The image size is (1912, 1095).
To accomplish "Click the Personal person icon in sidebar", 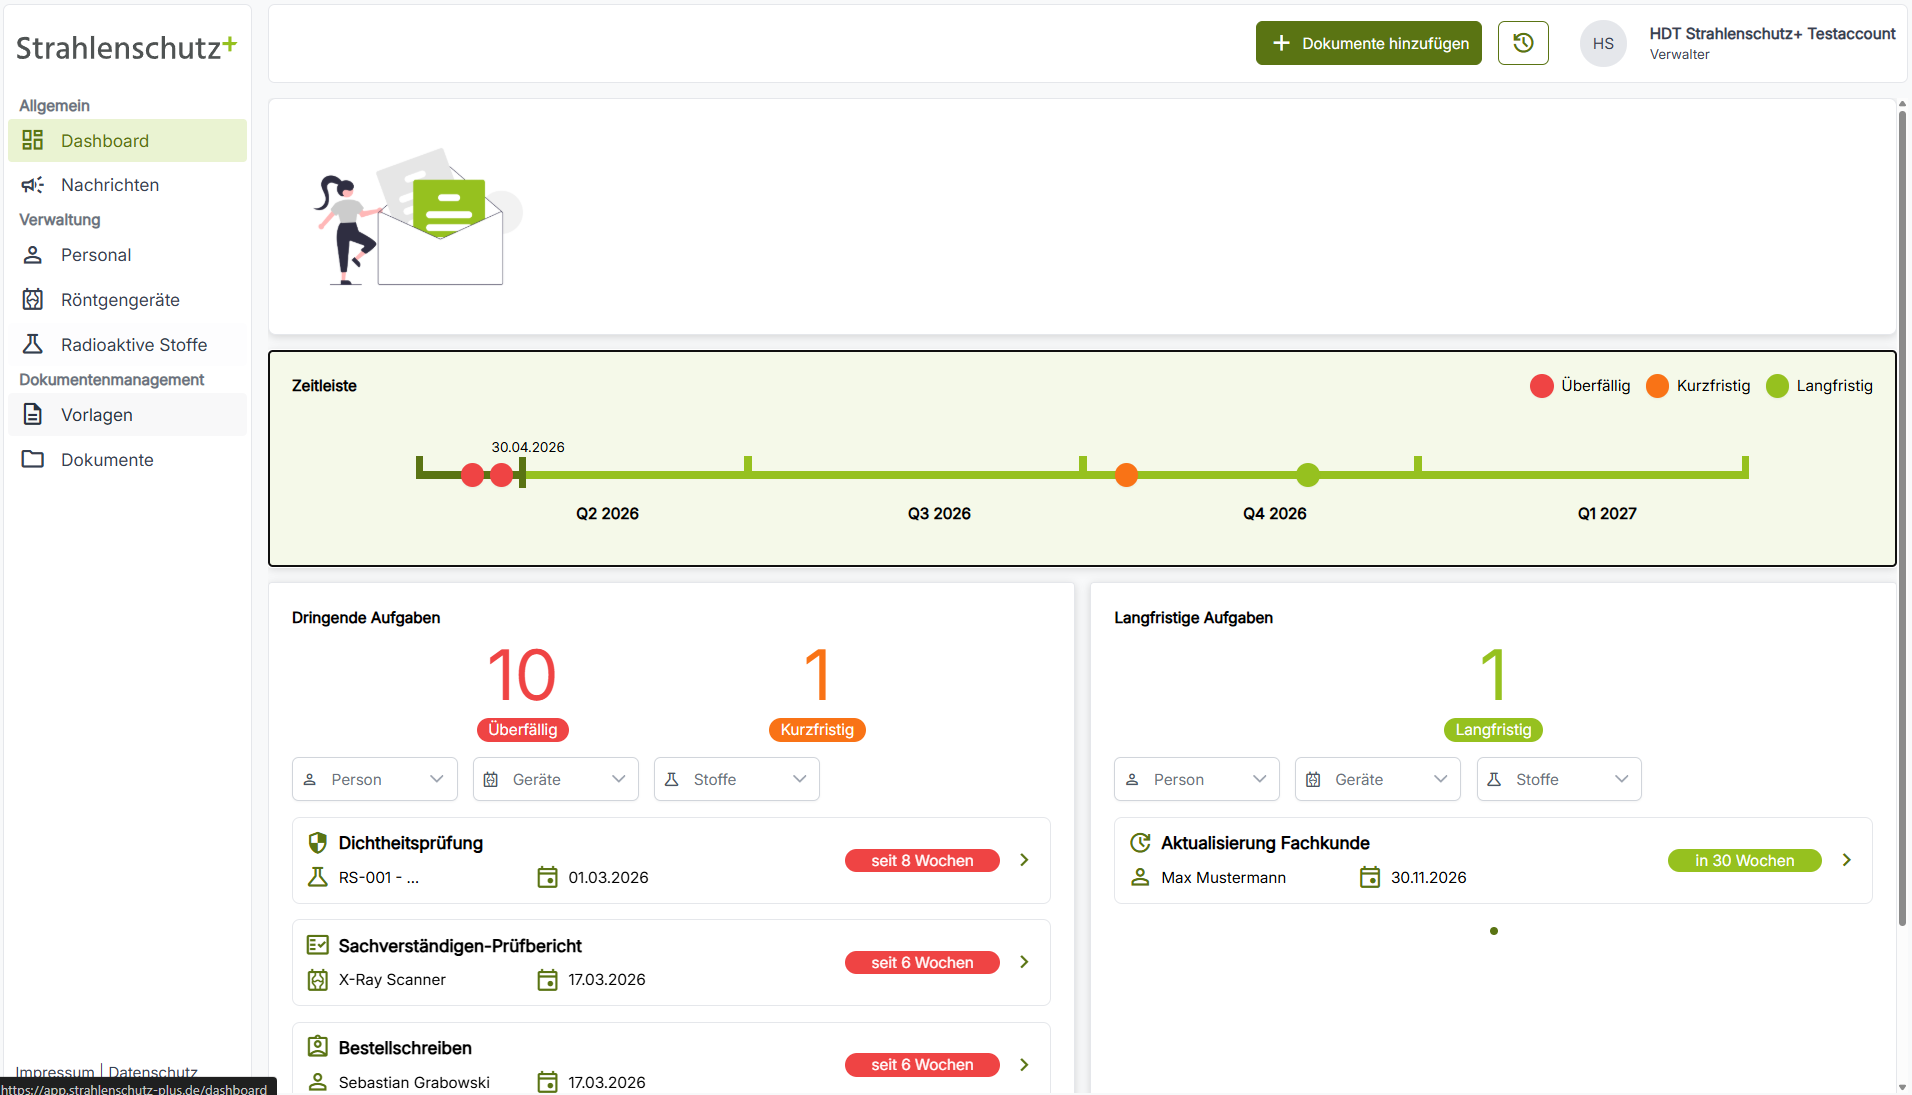I will coord(33,255).
